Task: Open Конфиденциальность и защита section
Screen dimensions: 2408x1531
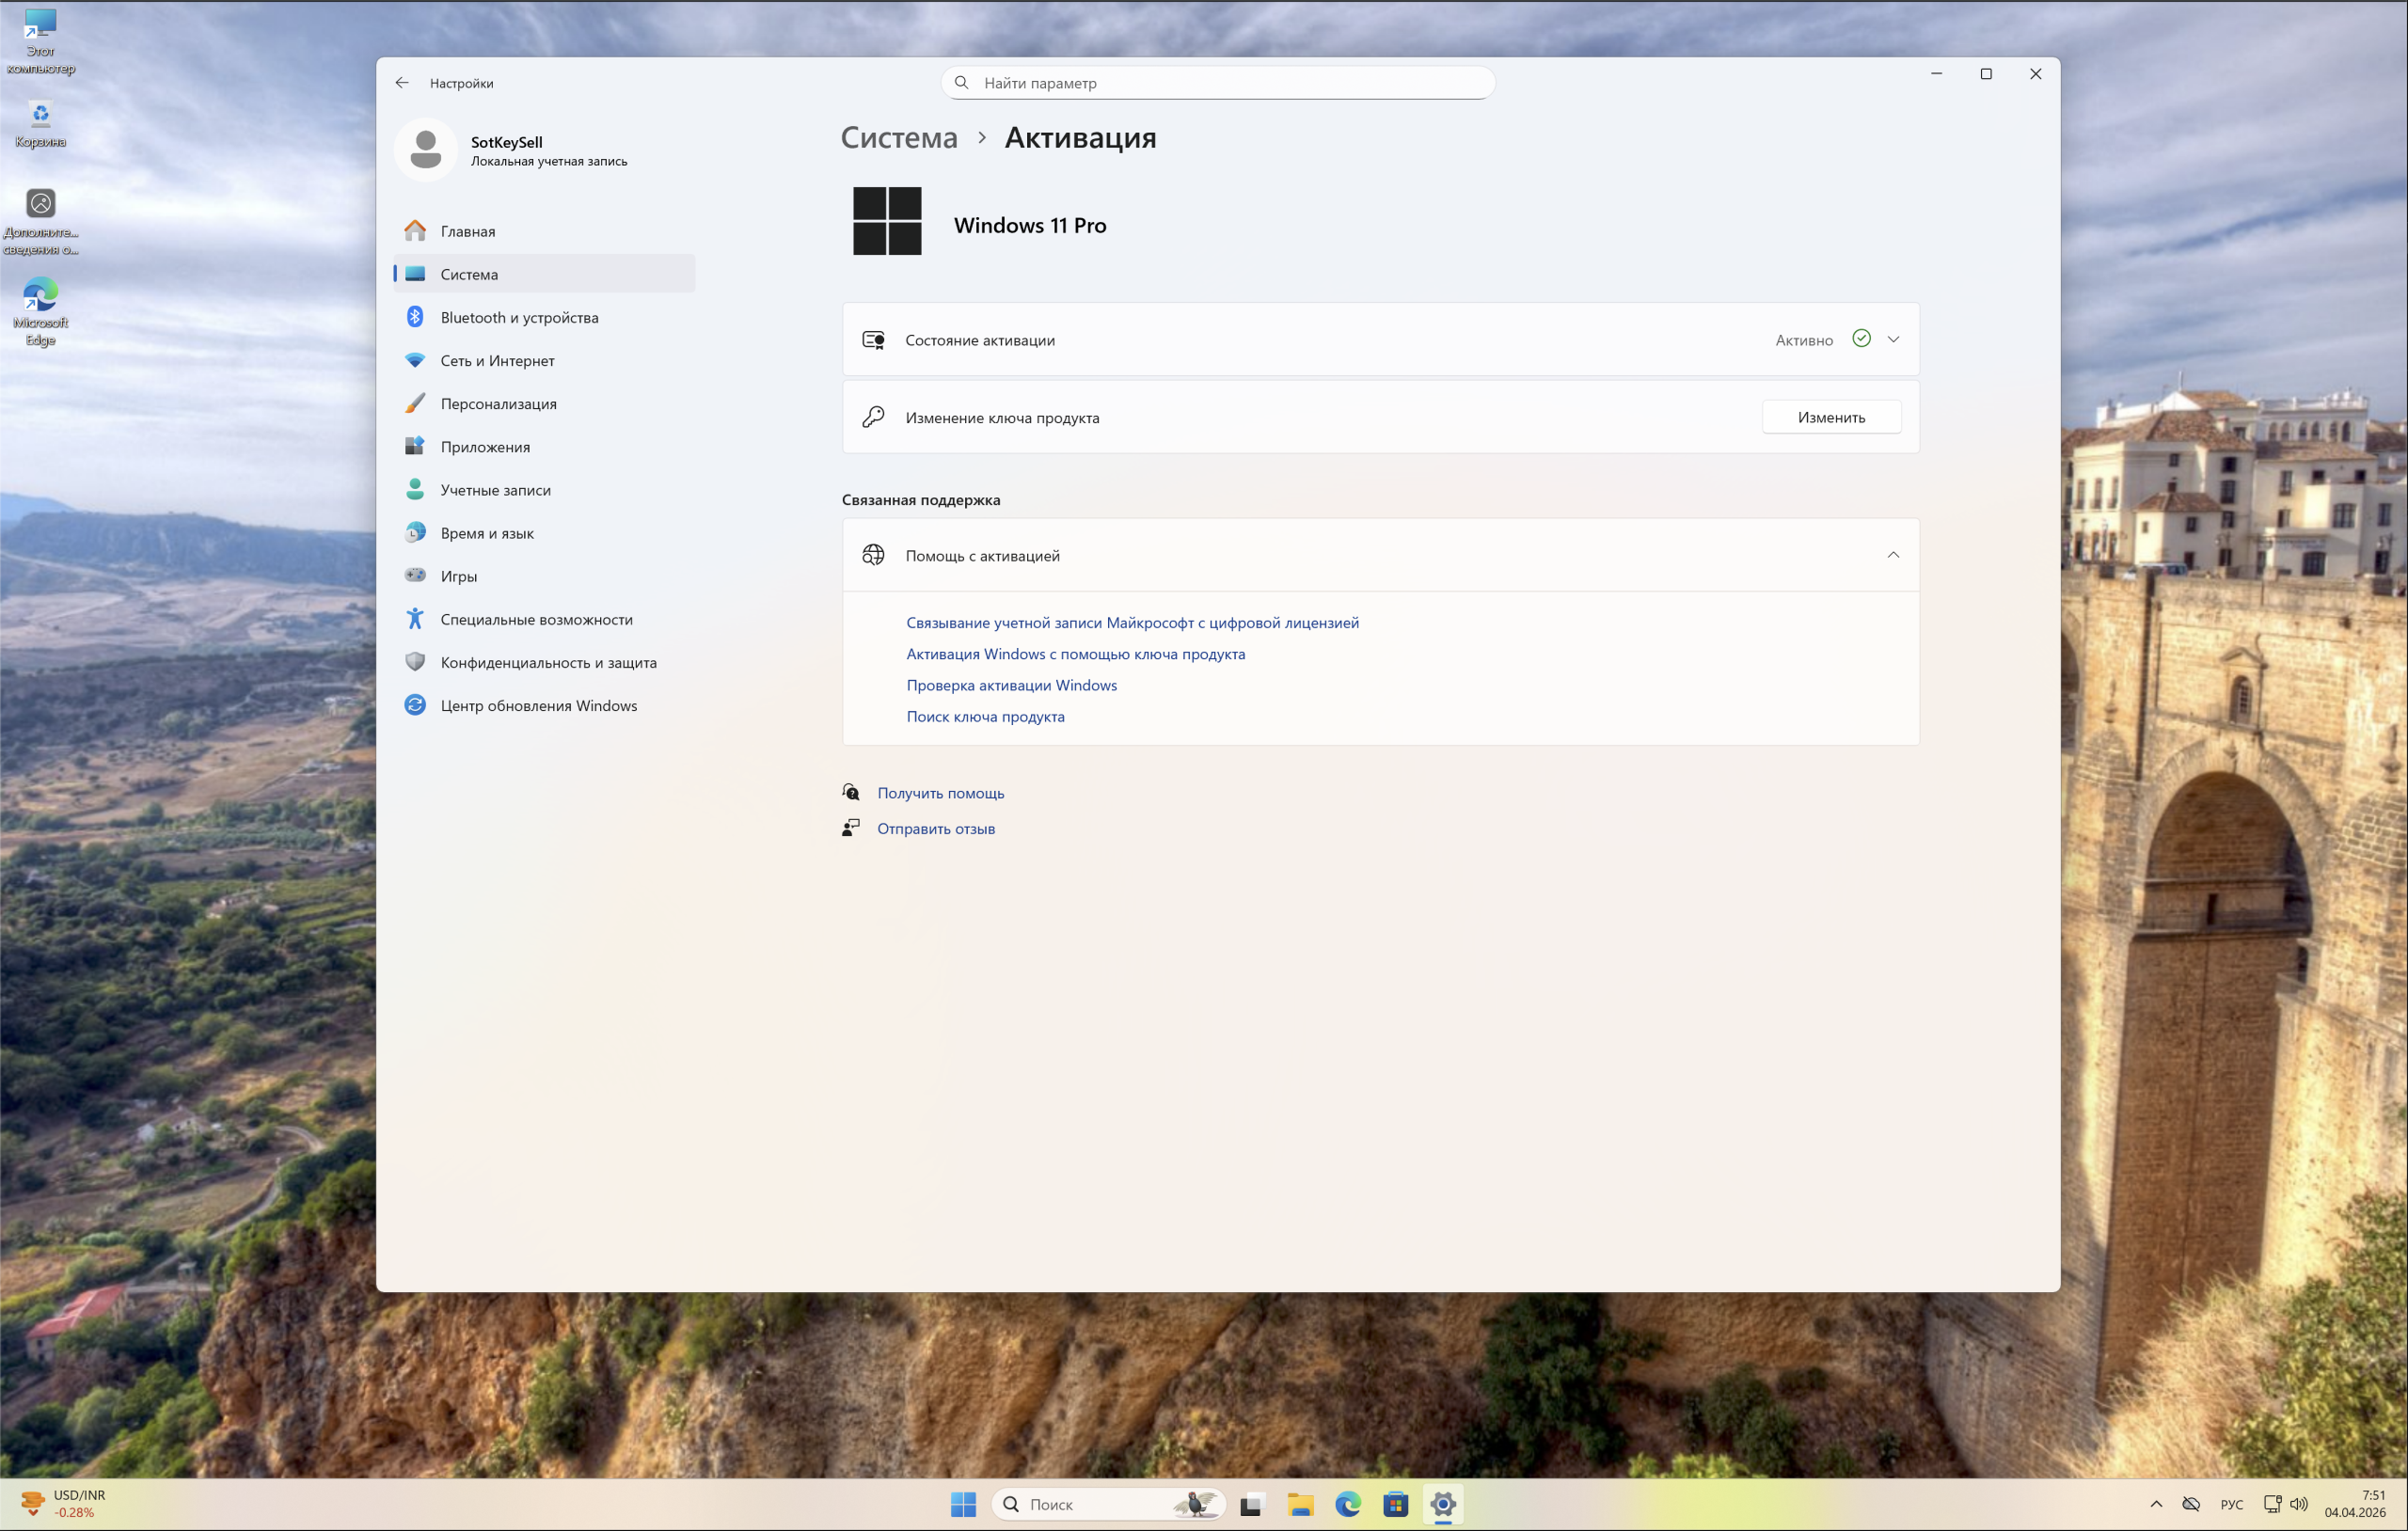Action: pos(548,662)
